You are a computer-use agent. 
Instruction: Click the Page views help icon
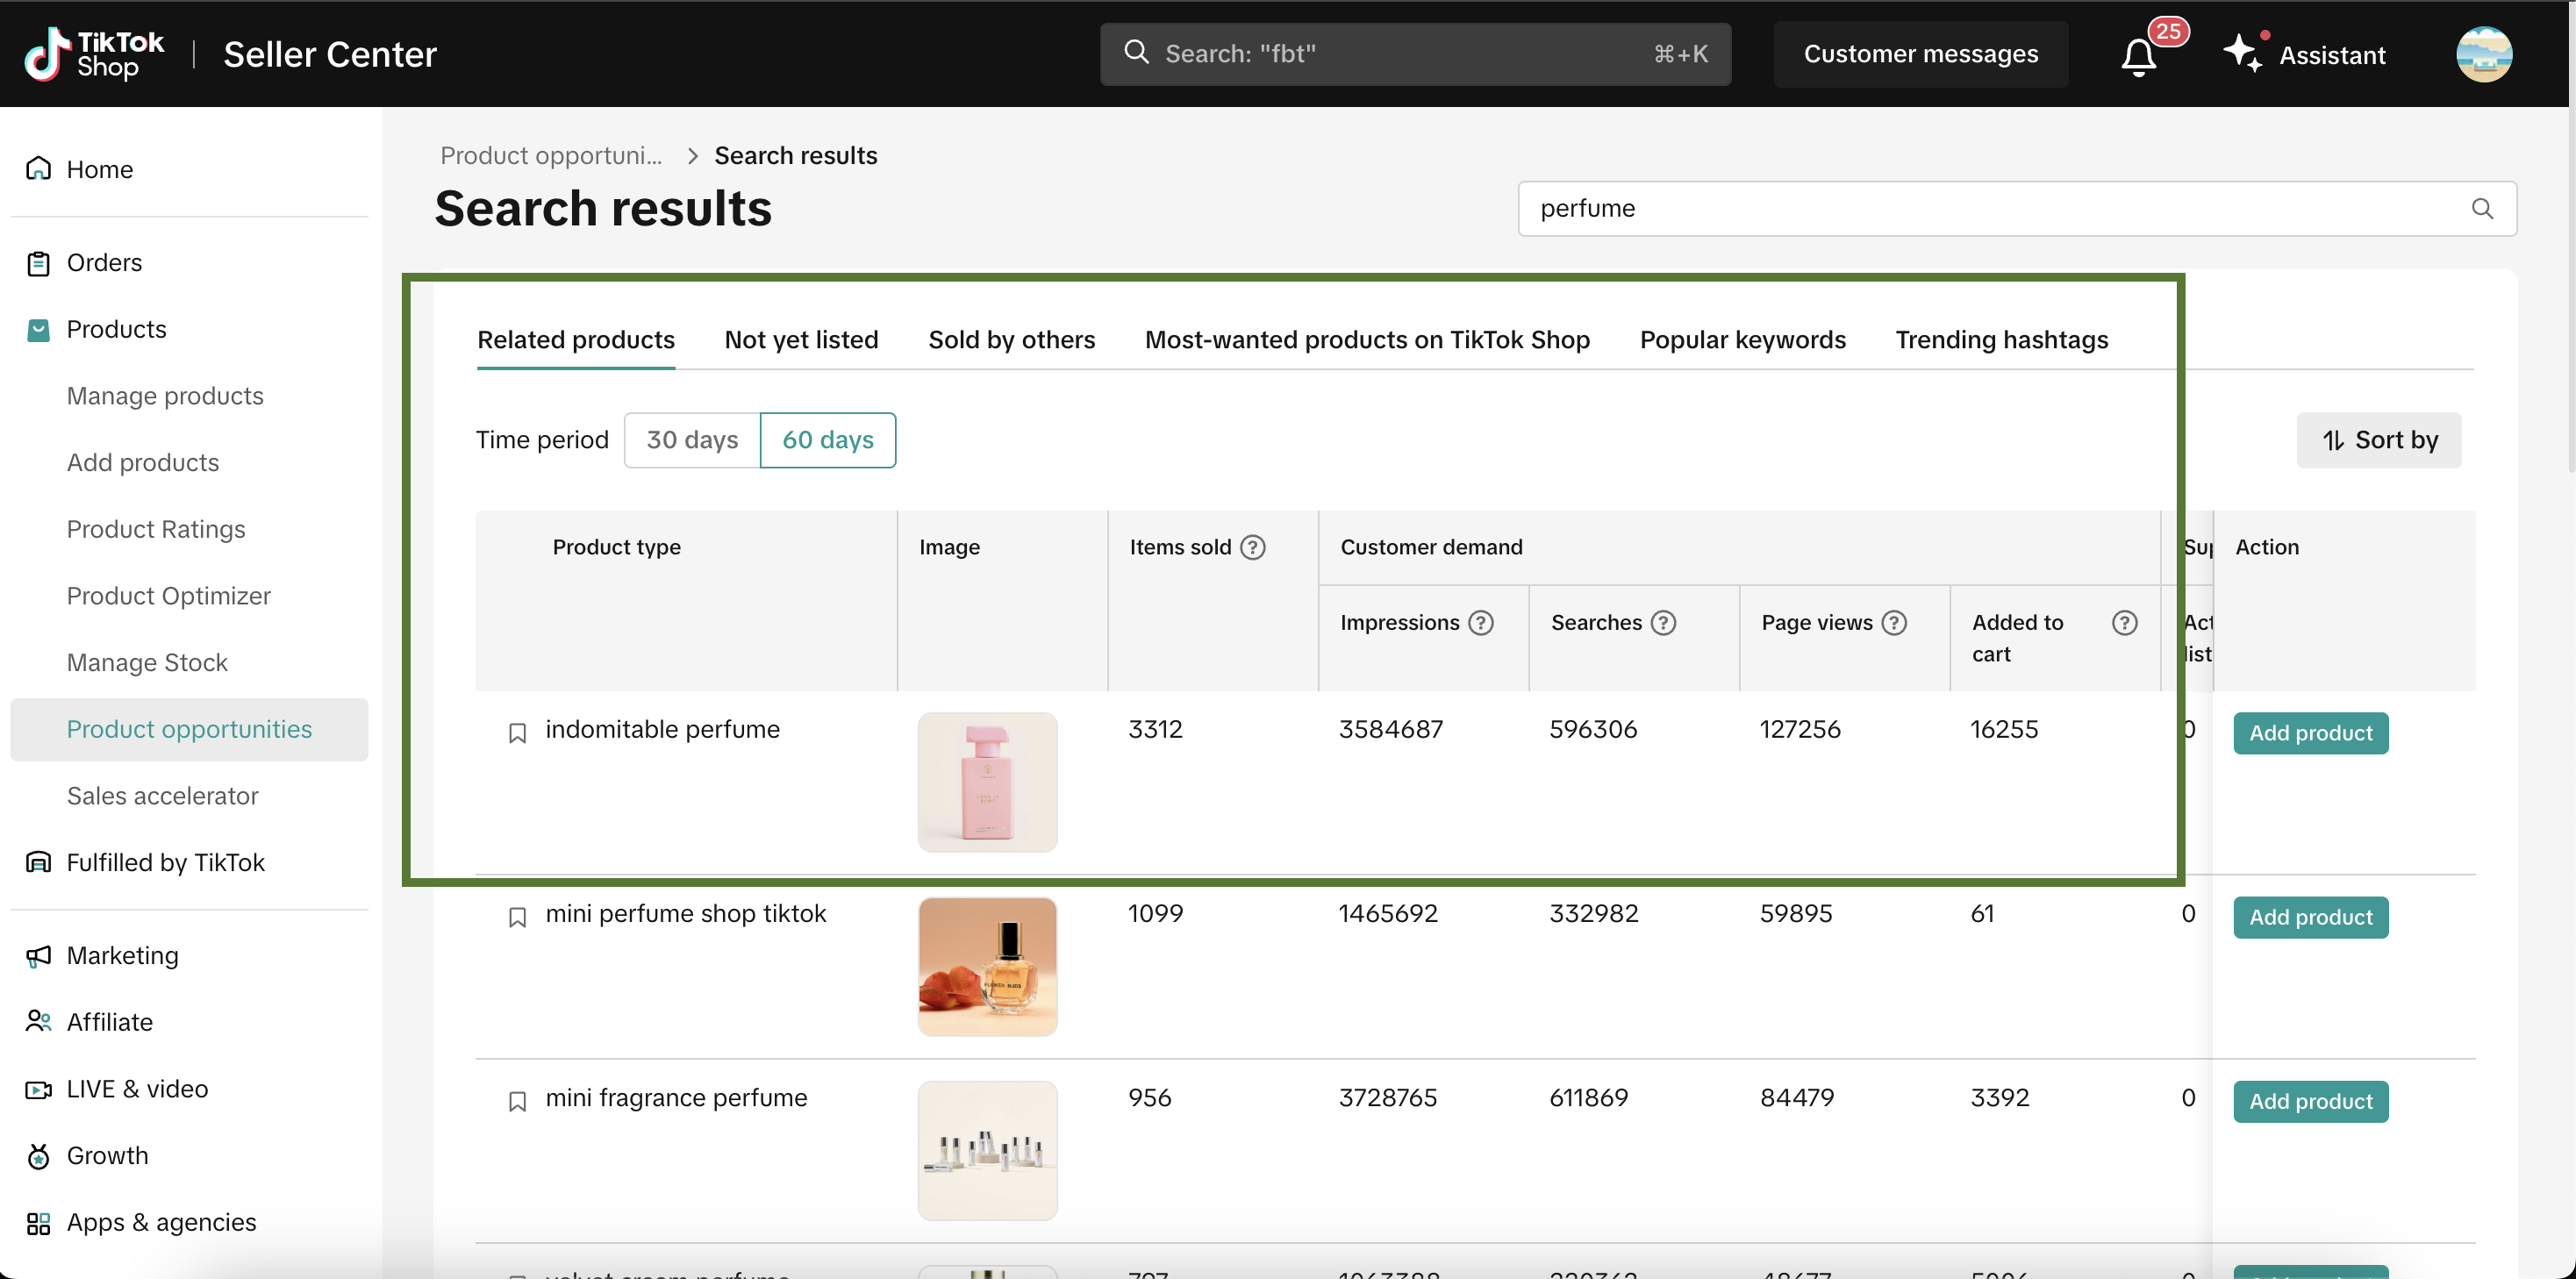pos(1894,623)
